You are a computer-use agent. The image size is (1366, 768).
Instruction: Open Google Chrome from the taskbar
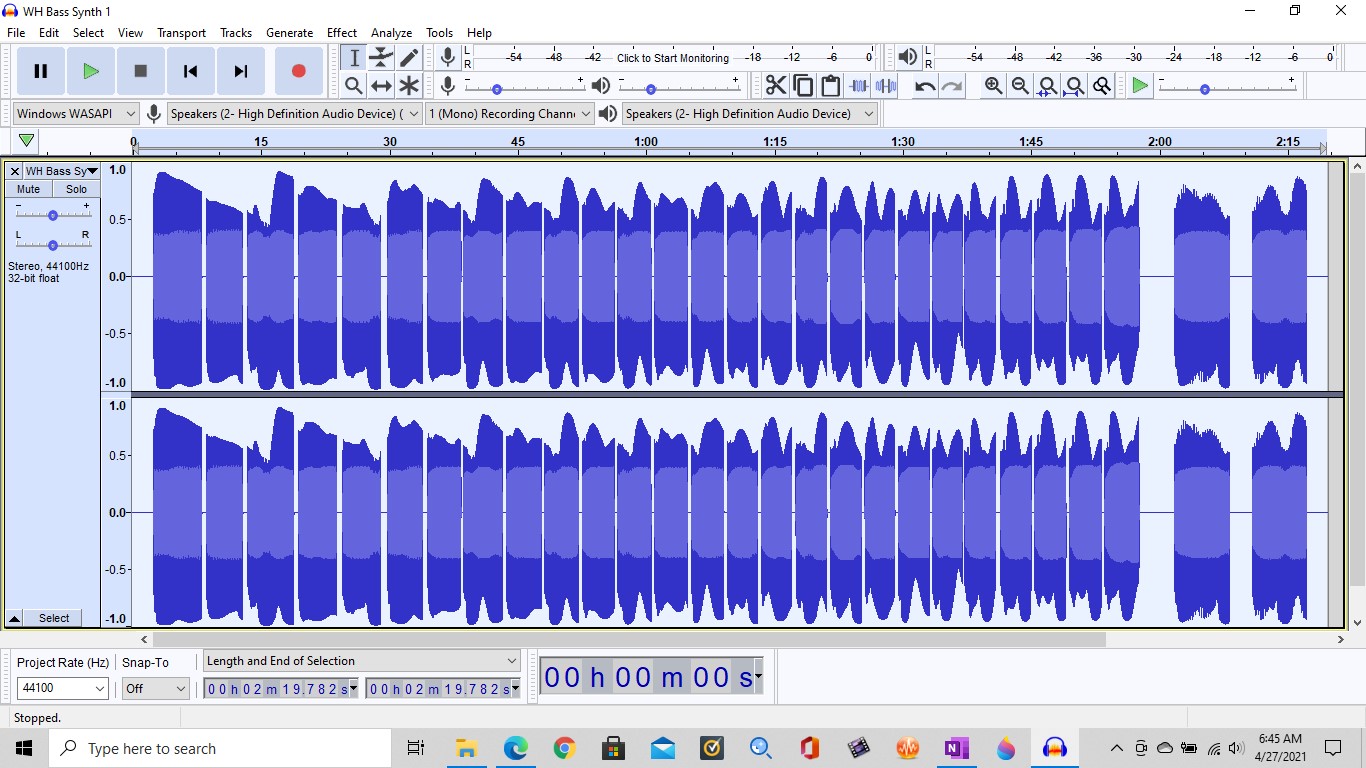coord(564,748)
